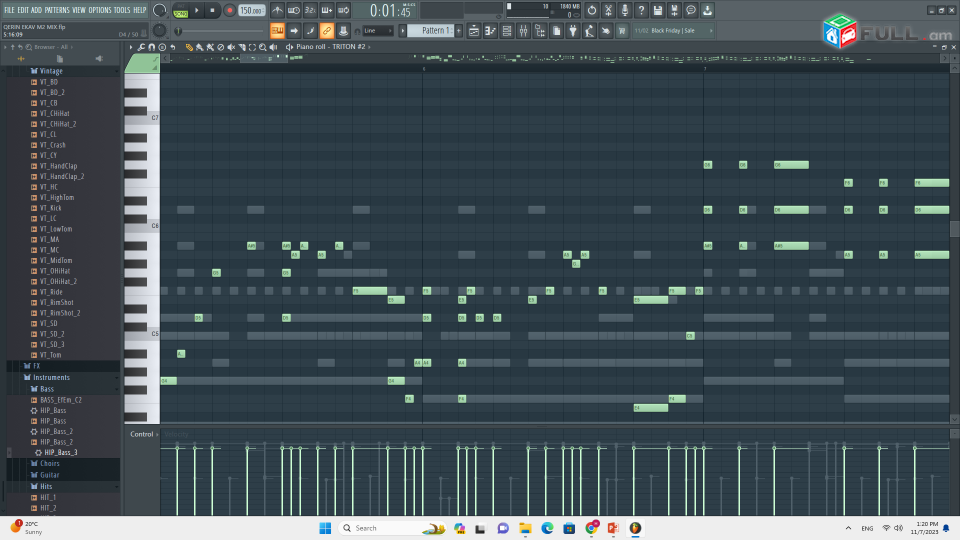This screenshot has height=540, width=960.
Task: Open the OPTIONS menu
Action: (x=100, y=10)
